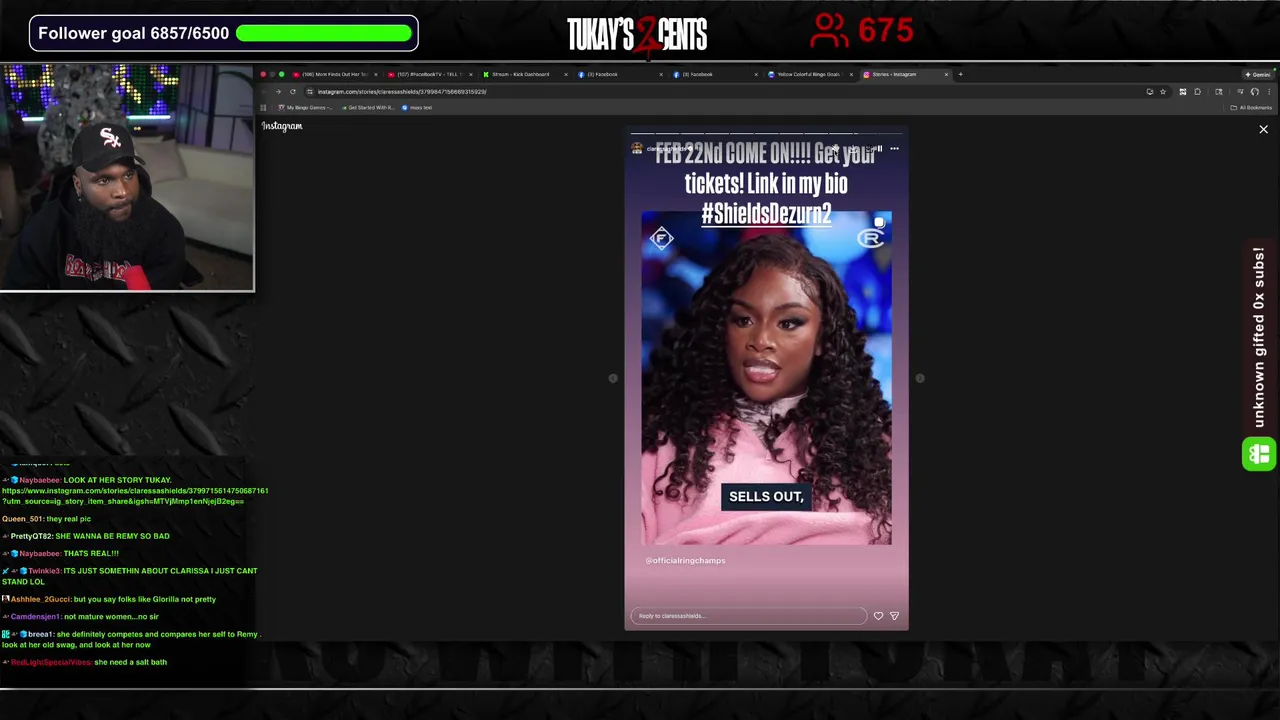Share the story via paper plane icon
Image resolution: width=1280 pixels, height=720 pixels.
pos(894,616)
